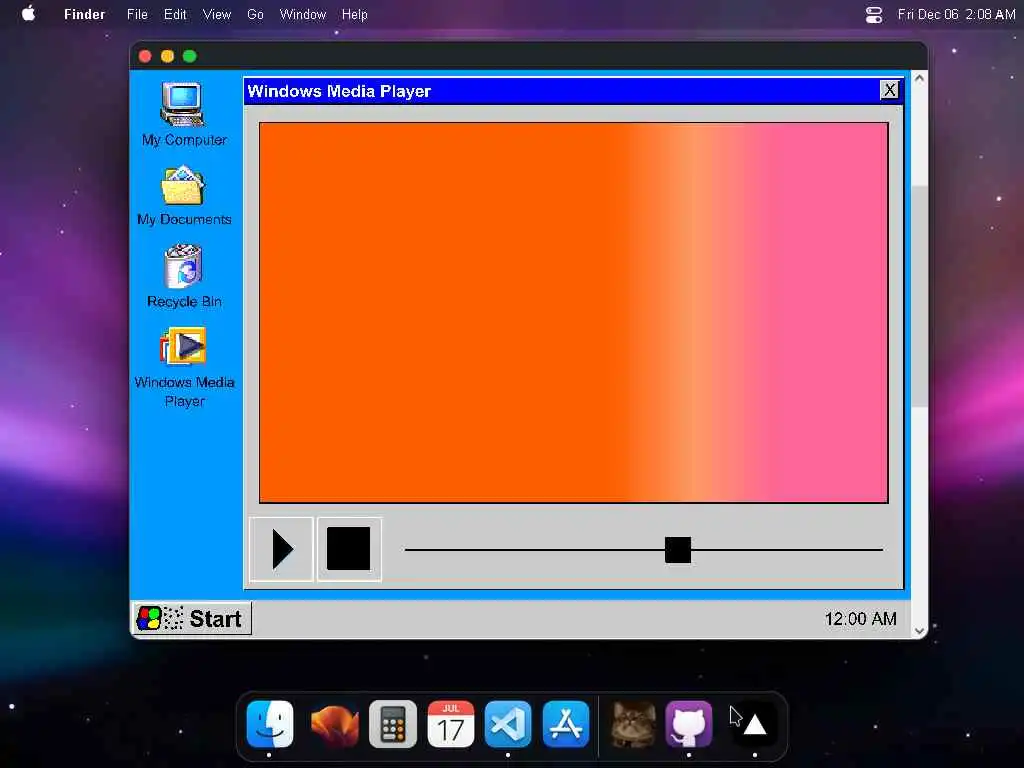Open the orange macOS Ventura dock icon
Image resolution: width=1024 pixels, height=768 pixels.
click(x=334, y=724)
